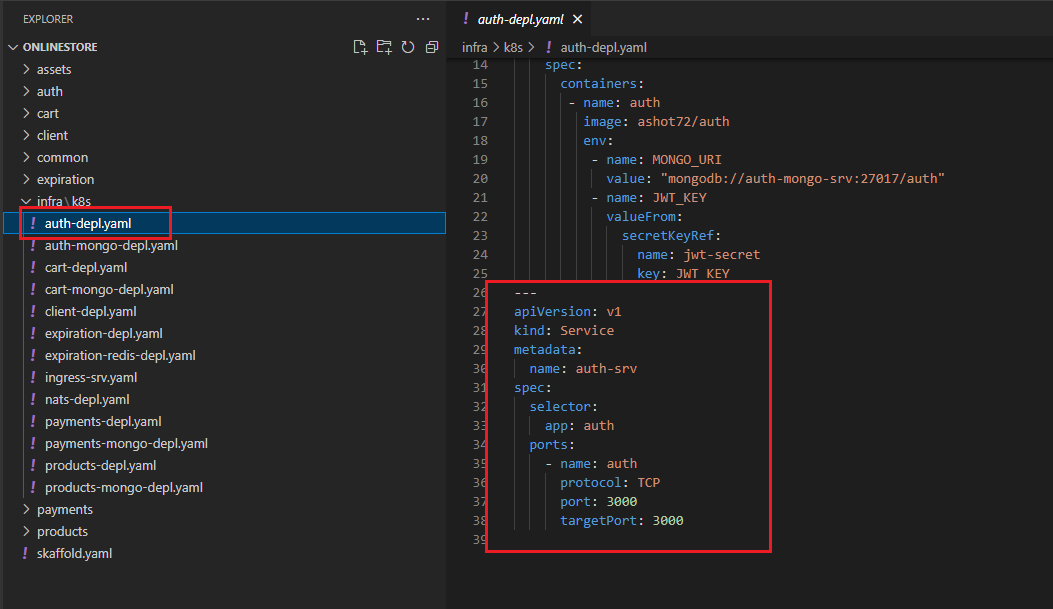Screen dimensions: 1053x609
Task: Click line number 27 in the gutter
Action: pyautogui.click(x=480, y=311)
